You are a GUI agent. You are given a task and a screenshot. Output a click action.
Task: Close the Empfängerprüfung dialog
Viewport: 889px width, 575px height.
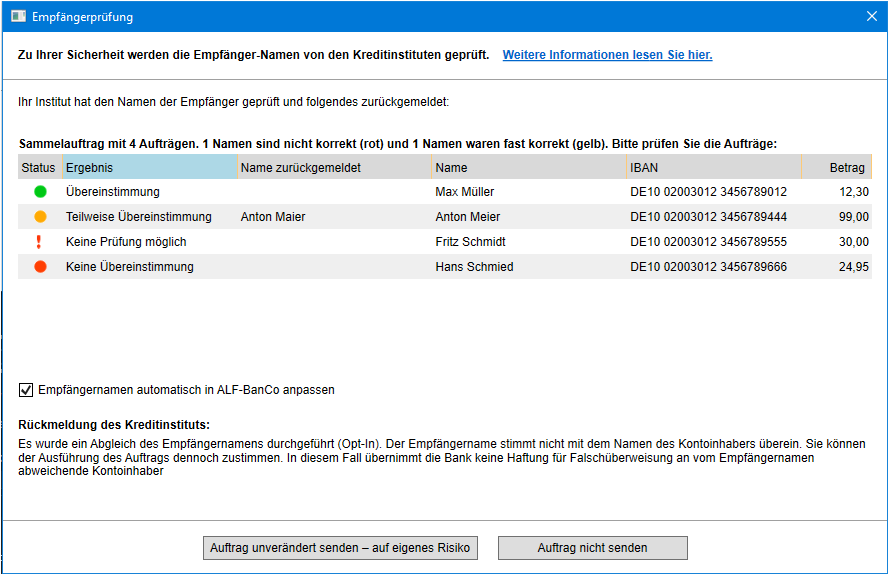(872, 16)
